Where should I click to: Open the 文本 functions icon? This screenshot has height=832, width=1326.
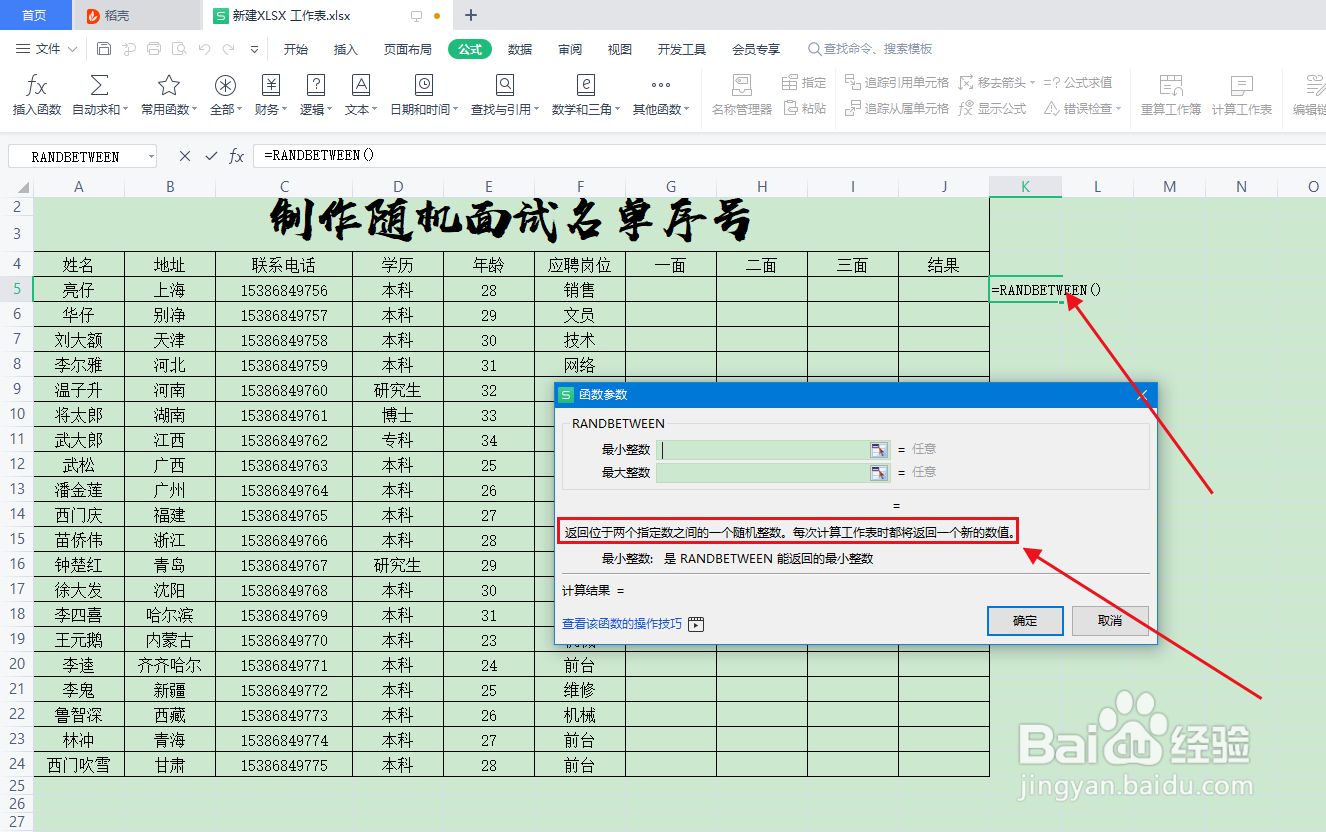tap(361, 86)
